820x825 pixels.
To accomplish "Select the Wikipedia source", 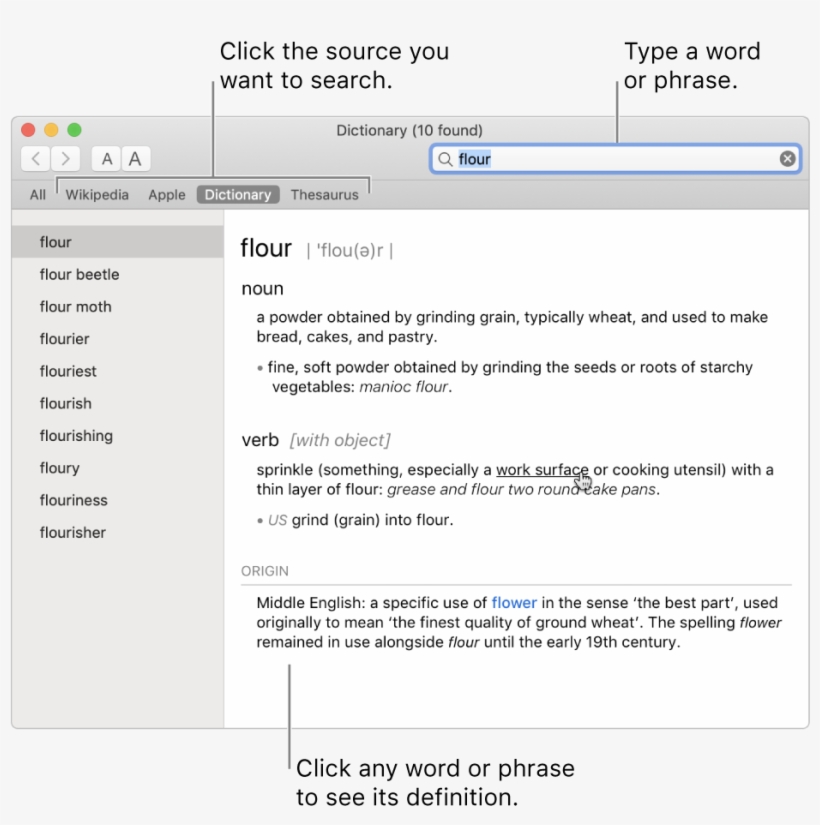I will coord(96,194).
